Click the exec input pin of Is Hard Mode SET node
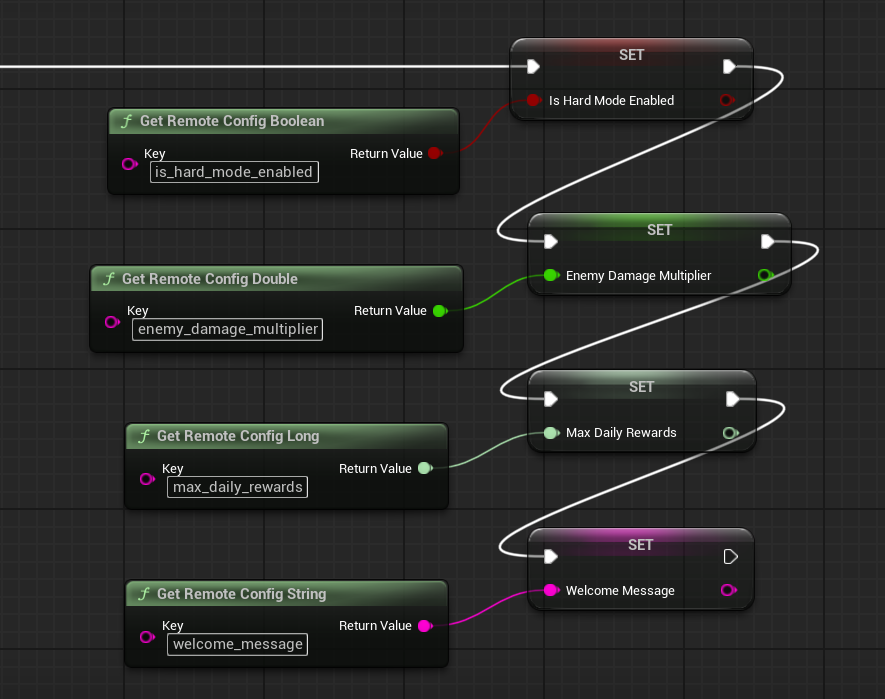Viewport: 885px width, 699px height. pos(534,67)
